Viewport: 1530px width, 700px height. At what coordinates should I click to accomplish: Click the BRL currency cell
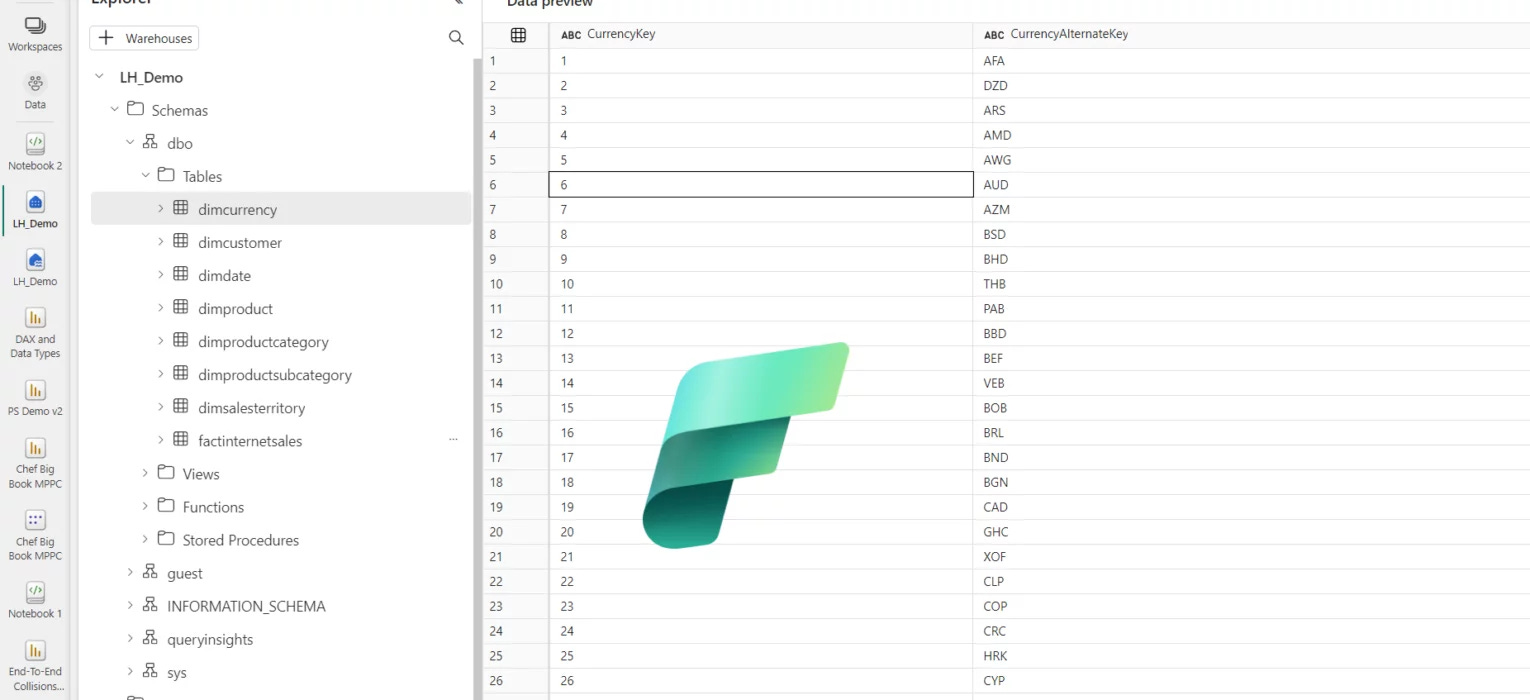(x=1251, y=433)
